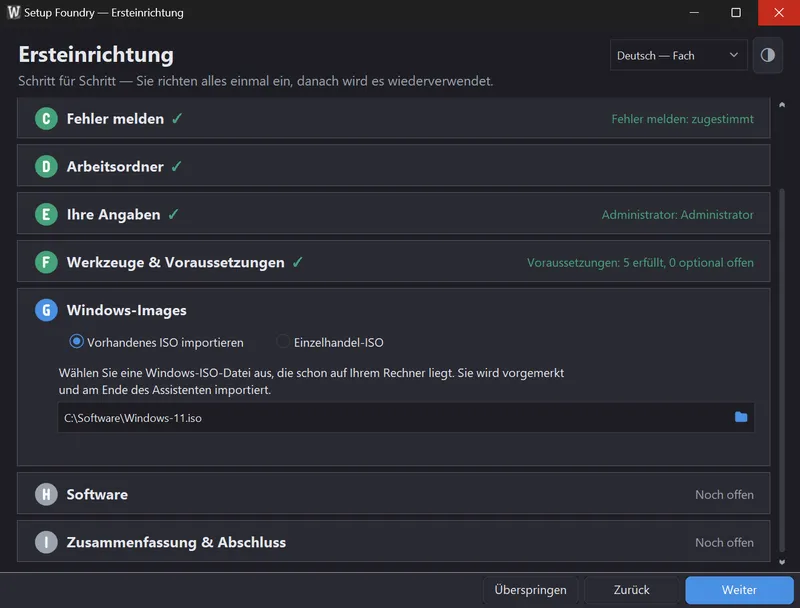Open the Deutsch — Fach language dropdown
Screen dimensions: 800x608
(678, 55)
